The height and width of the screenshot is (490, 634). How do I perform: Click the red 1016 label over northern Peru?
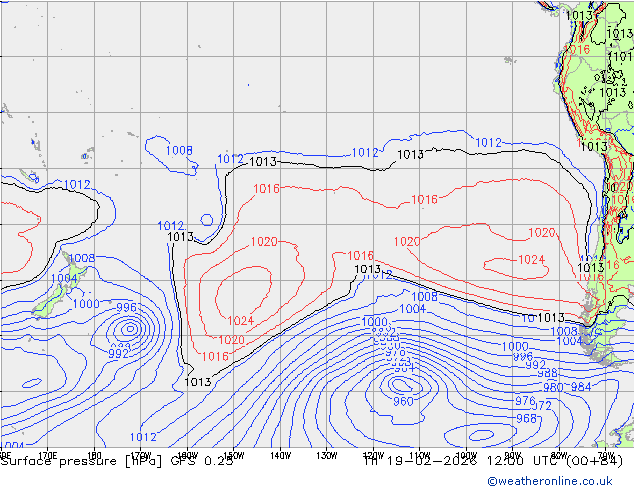click(x=577, y=50)
